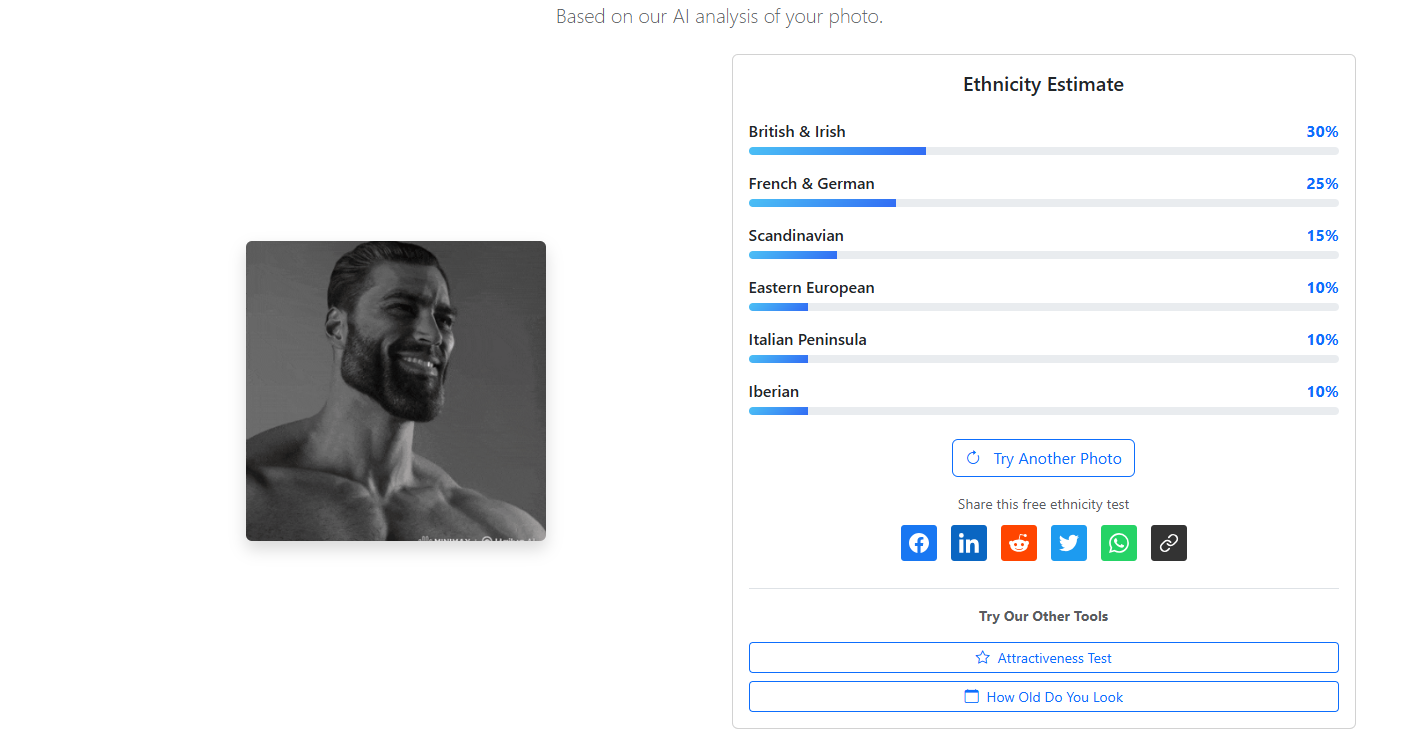Click the uploaded photo thumbnail
Image resolution: width=1409 pixels, height=750 pixels.
click(396, 391)
